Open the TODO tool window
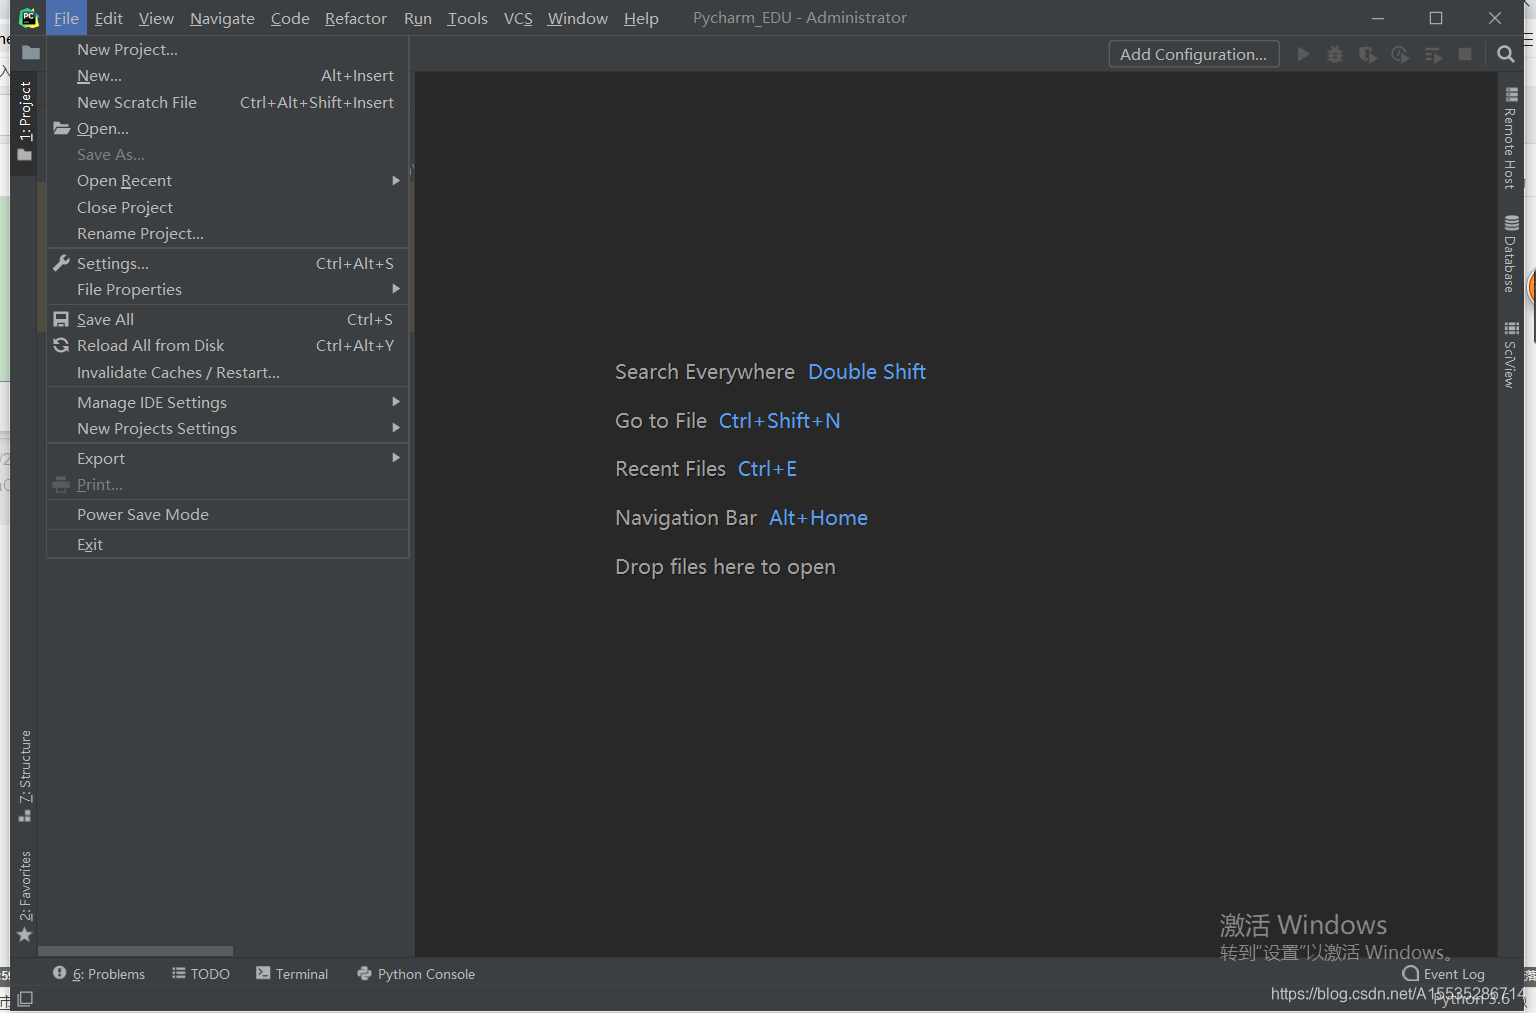 [200, 974]
